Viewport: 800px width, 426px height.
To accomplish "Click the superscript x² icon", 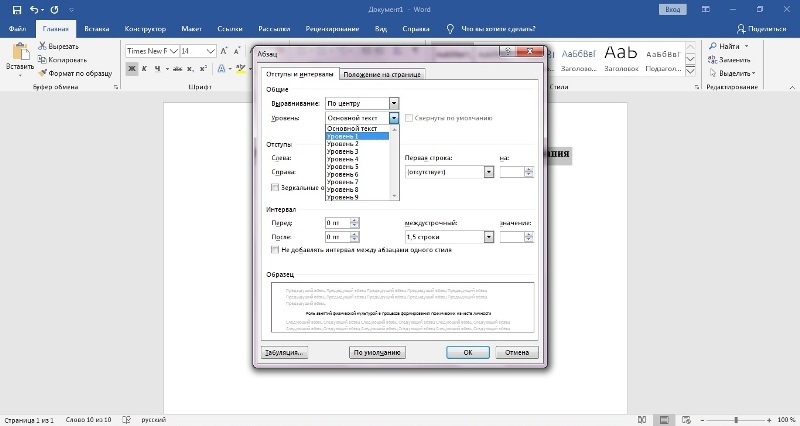I will pos(201,68).
